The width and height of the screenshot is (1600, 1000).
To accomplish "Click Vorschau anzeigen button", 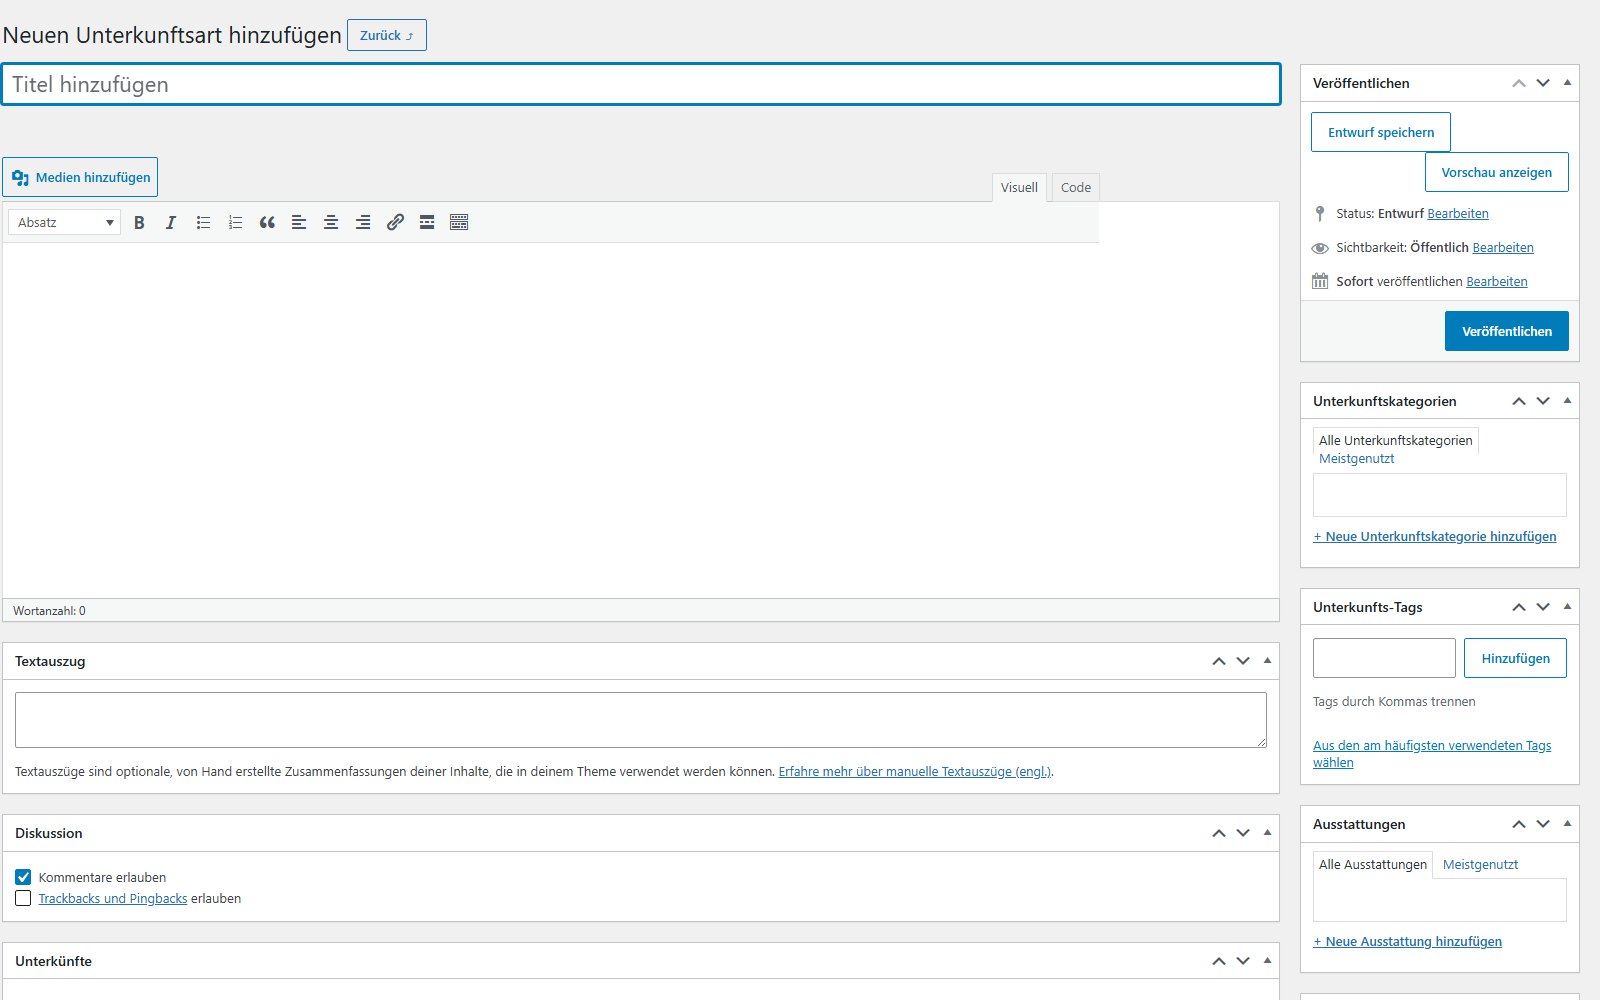I will click(1497, 172).
